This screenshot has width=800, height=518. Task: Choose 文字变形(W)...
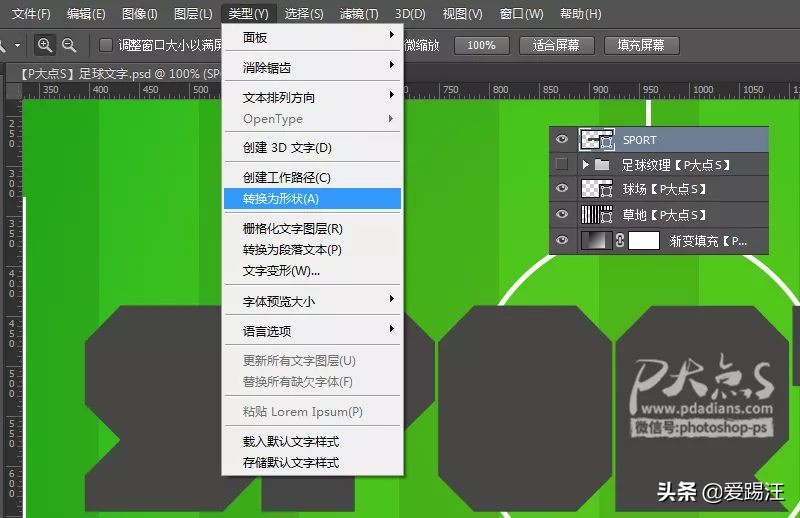click(x=312, y=270)
